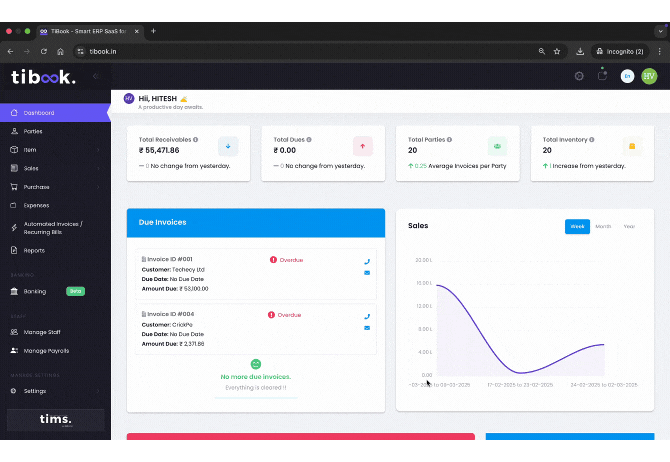This screenshot has height=462, width=670.
Task: Click the Total Dues up-arrow icon
Action: (363, 146)
